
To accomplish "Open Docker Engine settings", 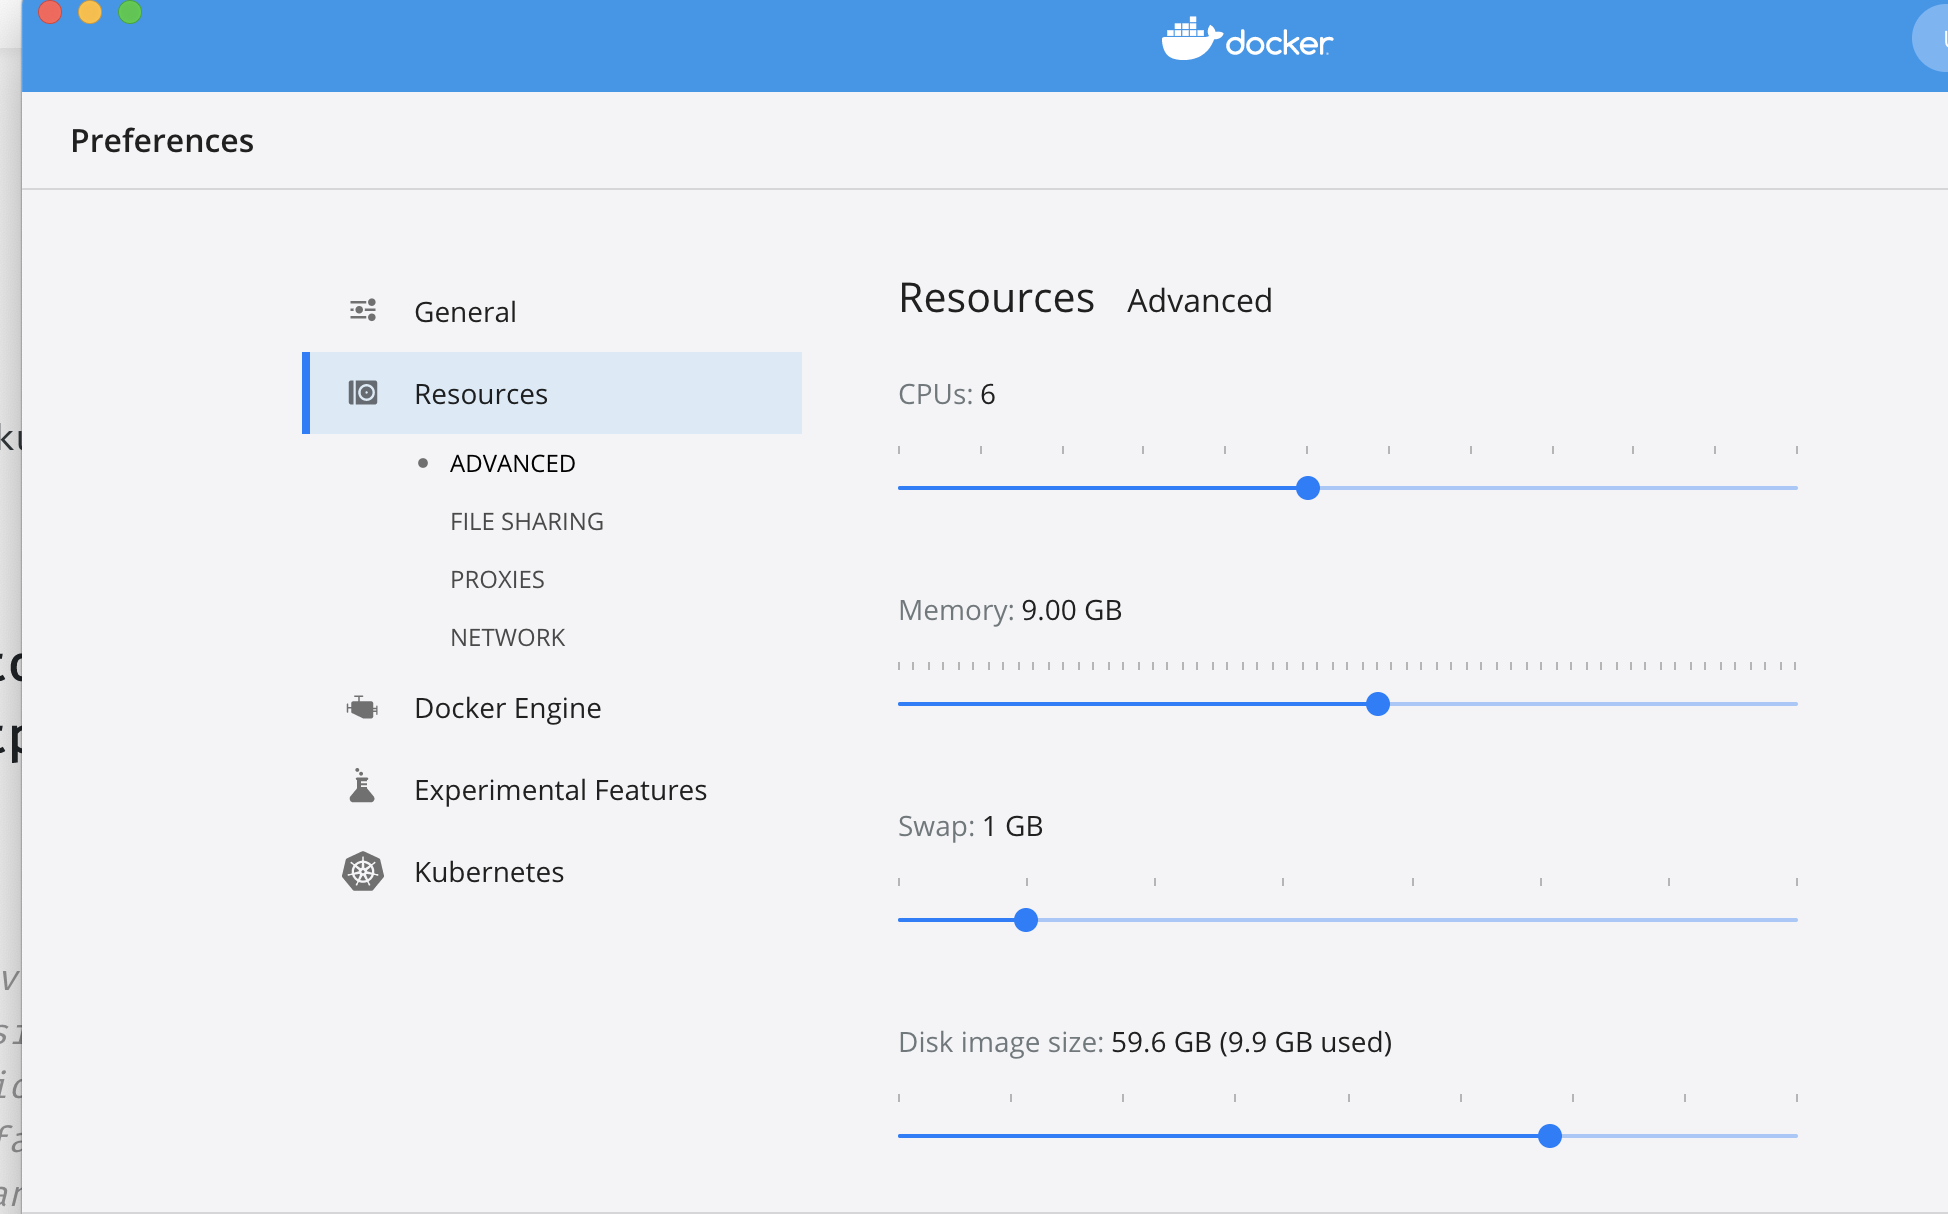I will click(x=507, y=708).
